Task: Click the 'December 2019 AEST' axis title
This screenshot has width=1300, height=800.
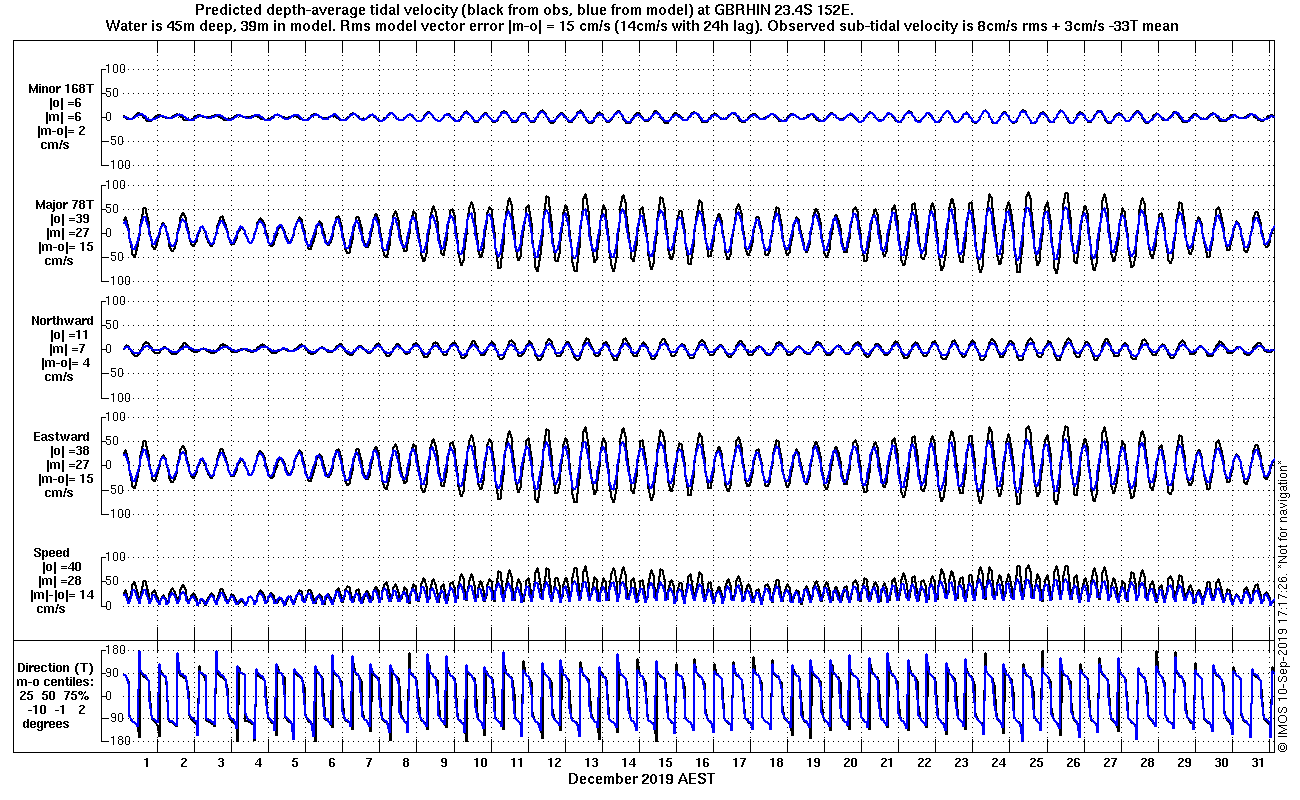Action: pos(641,778)
